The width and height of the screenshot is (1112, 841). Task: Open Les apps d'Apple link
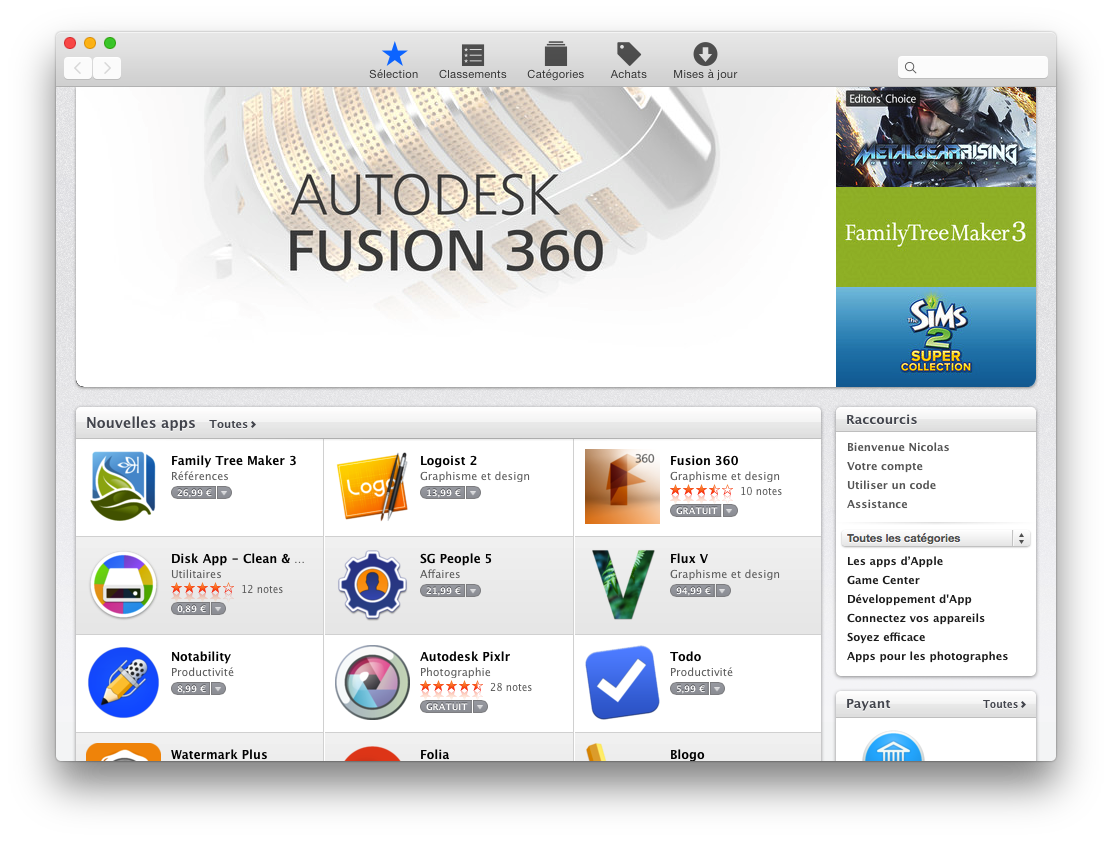(895, 561)
